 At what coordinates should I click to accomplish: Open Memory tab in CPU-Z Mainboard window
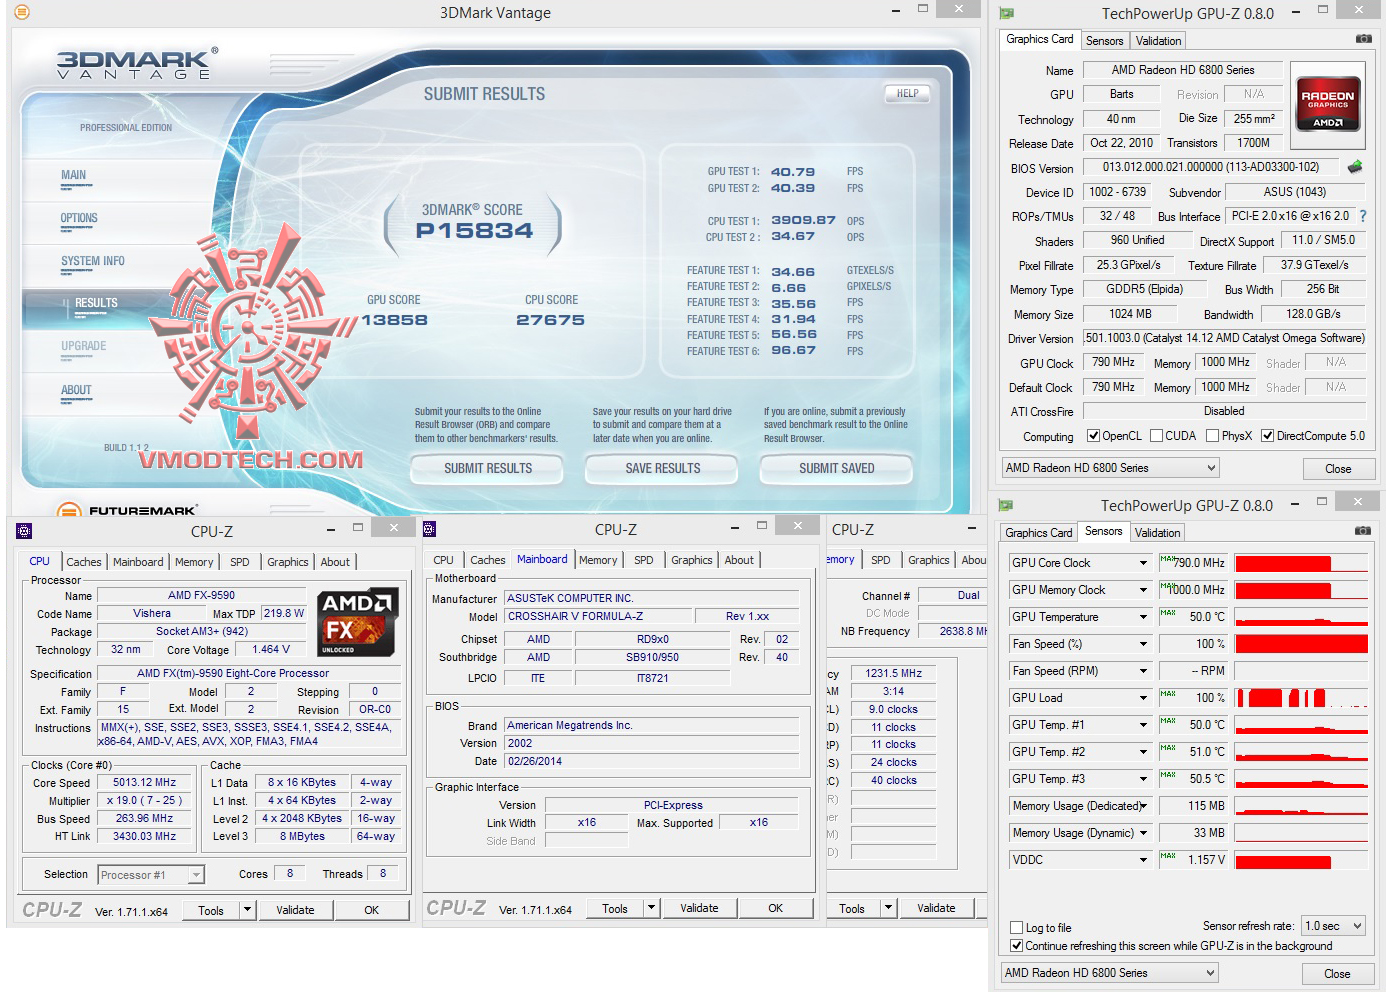(x=598, y=560)
